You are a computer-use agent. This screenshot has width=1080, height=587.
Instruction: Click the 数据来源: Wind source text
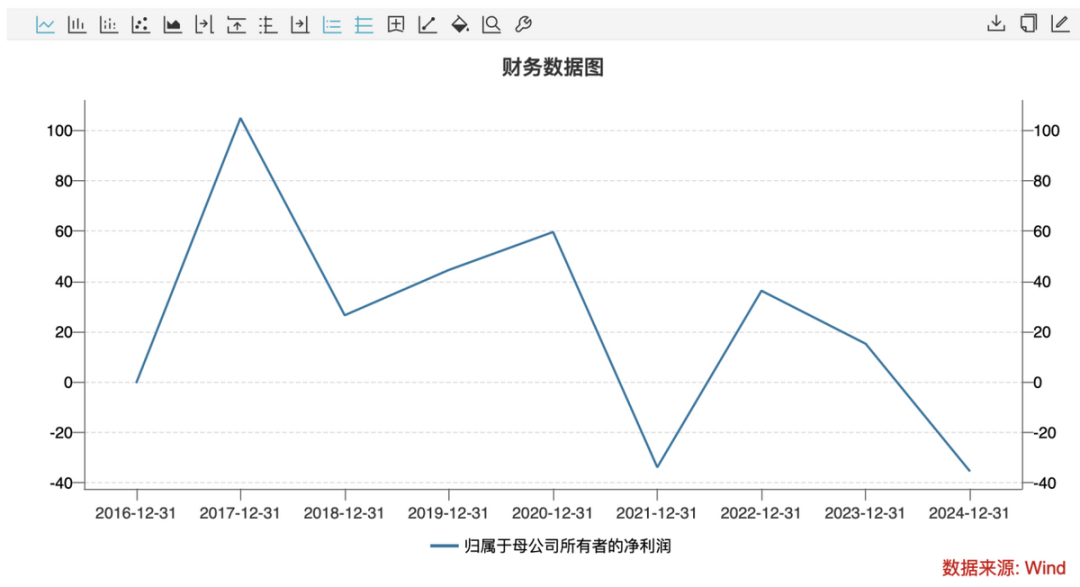[1003, 568]
